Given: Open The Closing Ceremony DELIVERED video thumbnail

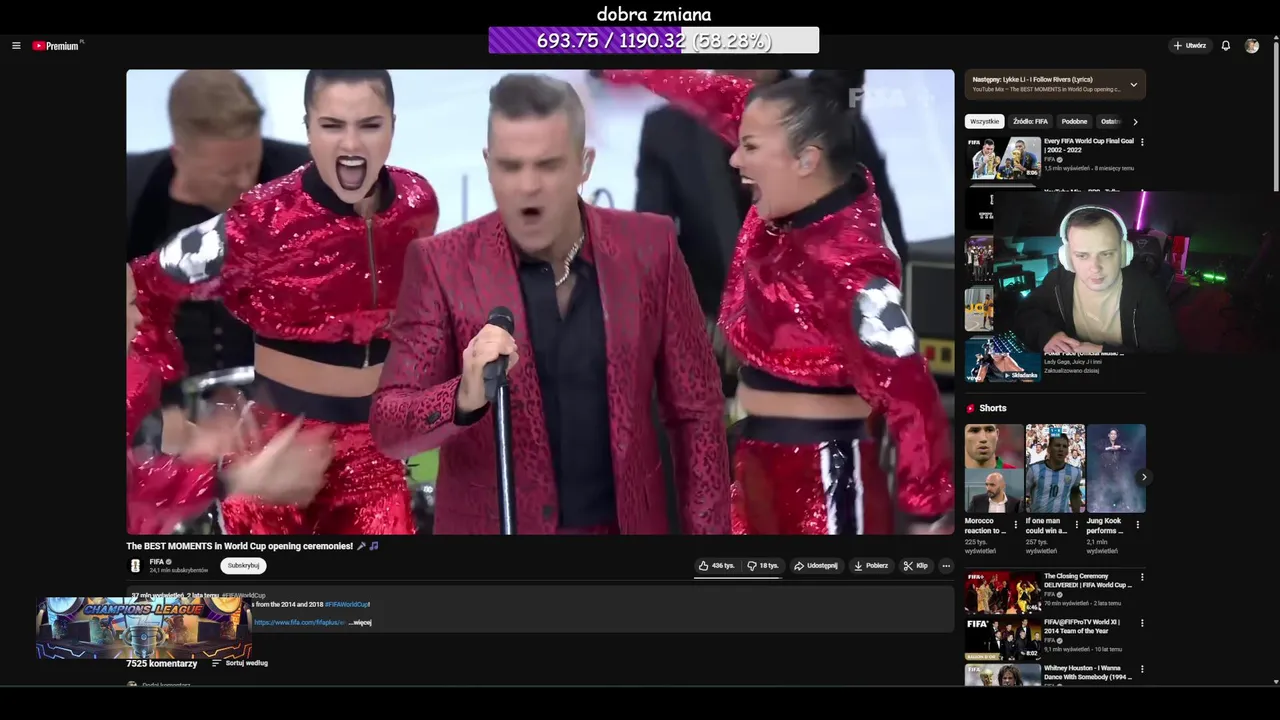Looking at the screenshot, I should tap(1002, 592).
